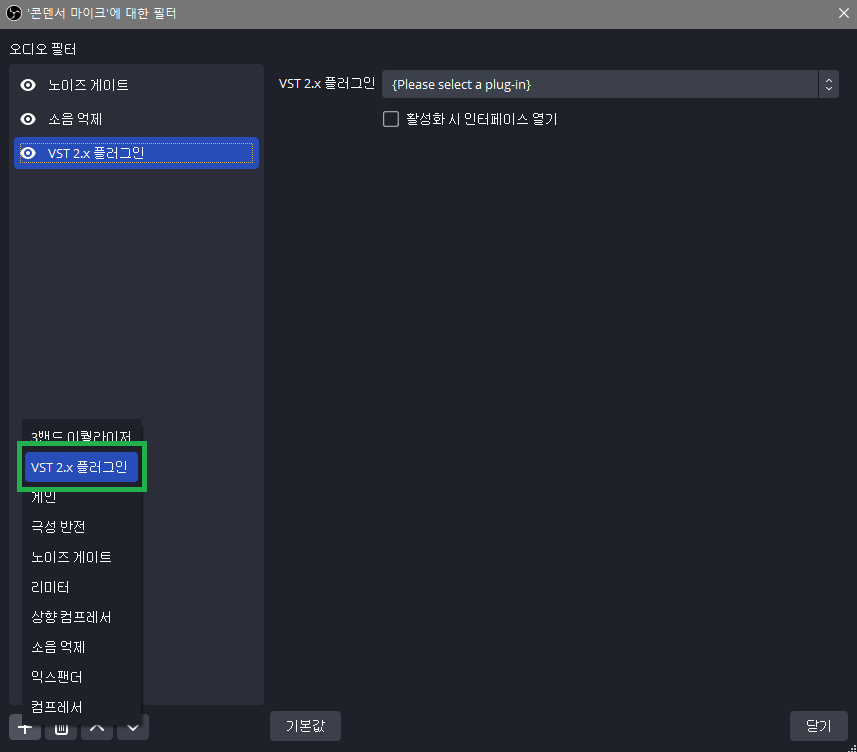Move the selected filter up with arrow icon
857x752 pixels.
pyautogui.click(x=97, y=727)
